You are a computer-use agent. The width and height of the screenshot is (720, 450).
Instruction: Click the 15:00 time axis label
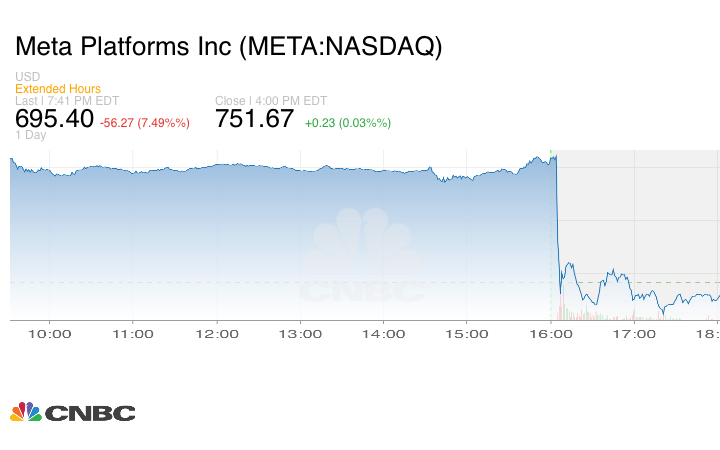tap(467, 334)
